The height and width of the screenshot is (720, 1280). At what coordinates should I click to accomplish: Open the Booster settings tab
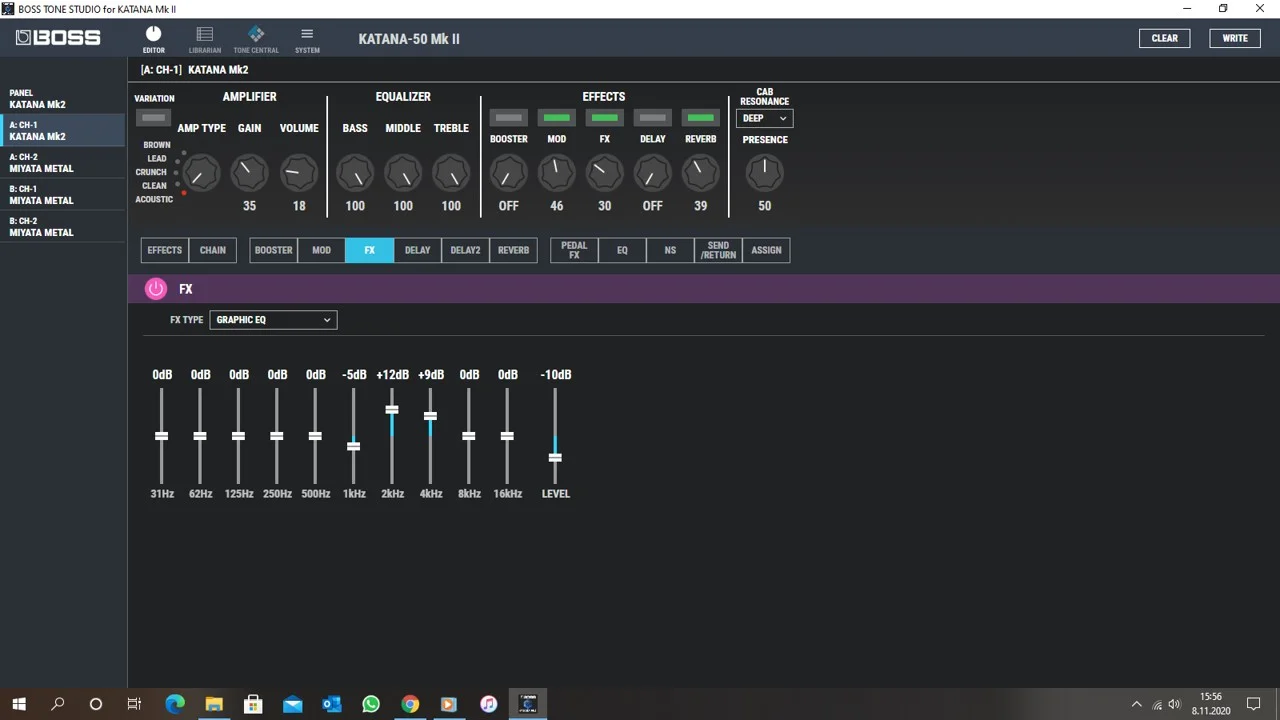(273, 250)
